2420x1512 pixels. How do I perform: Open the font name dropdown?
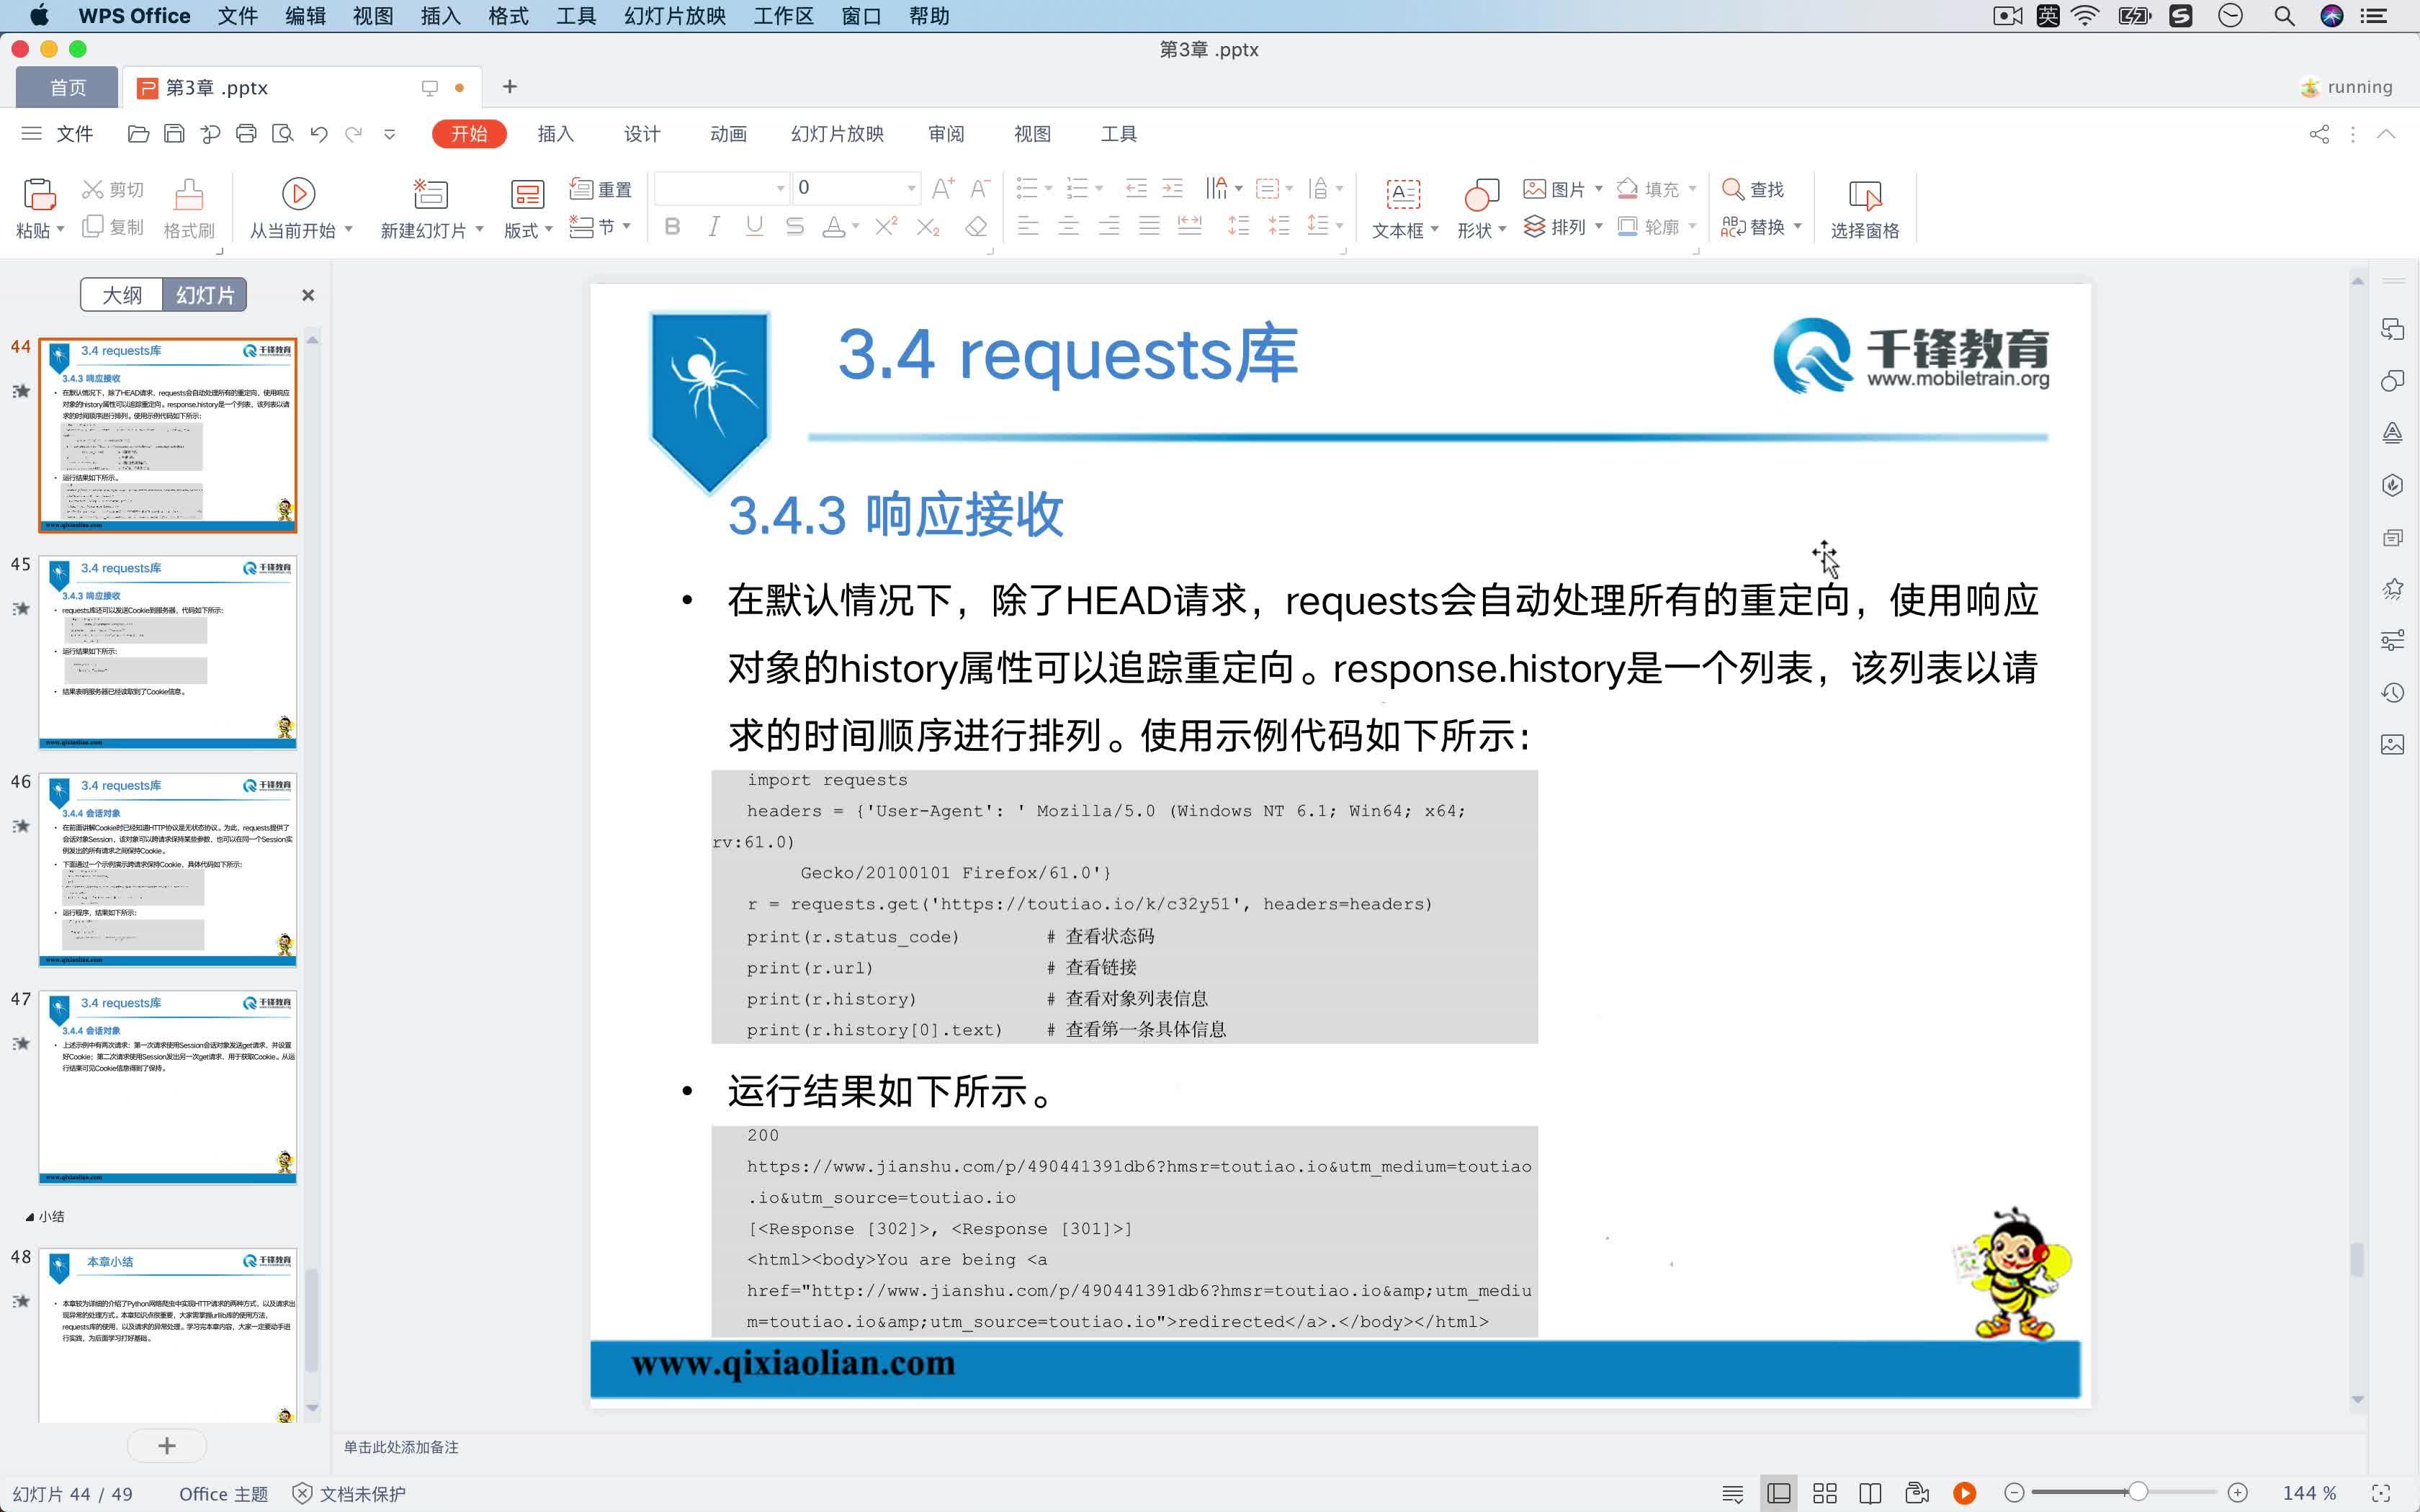781,188
